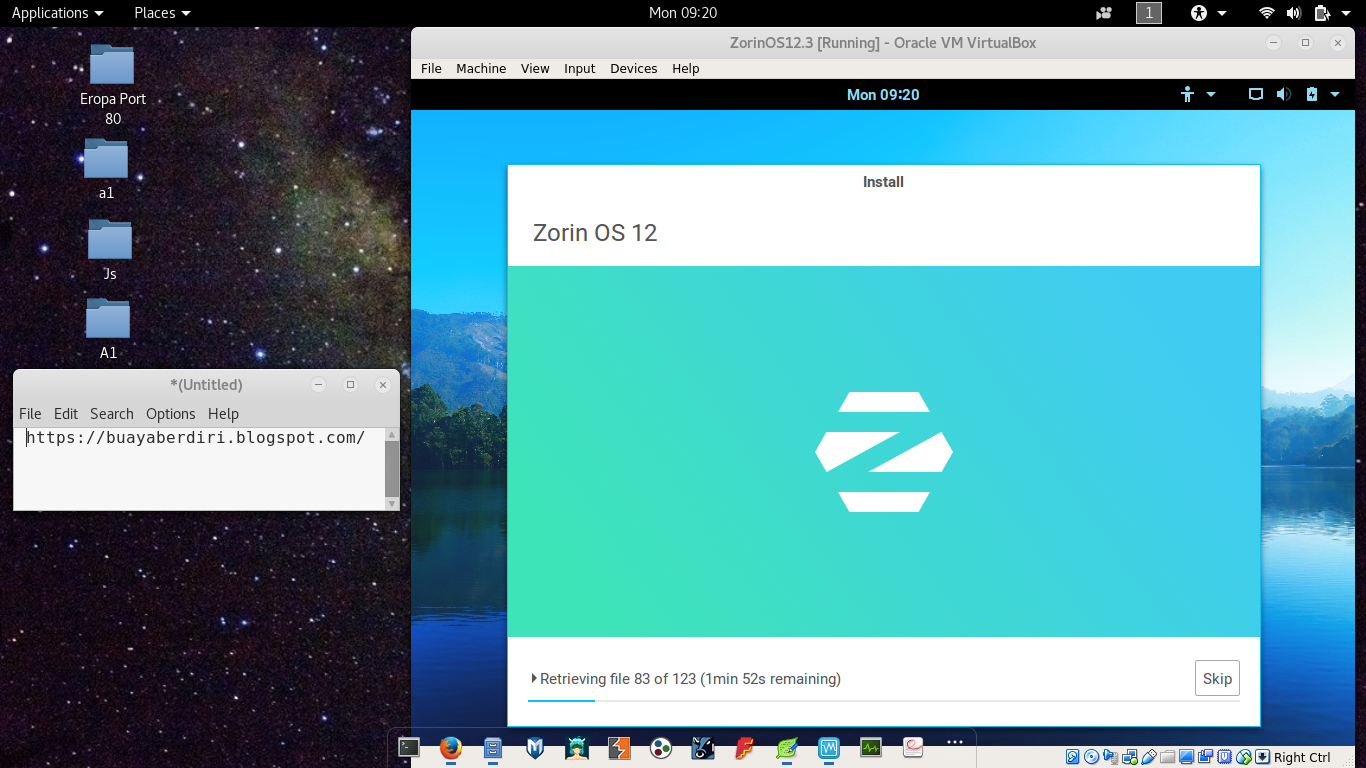This screenshot has width=1366, height=768.
Task: Open Leafpad Edit menu
Action: tap(66, 413)
